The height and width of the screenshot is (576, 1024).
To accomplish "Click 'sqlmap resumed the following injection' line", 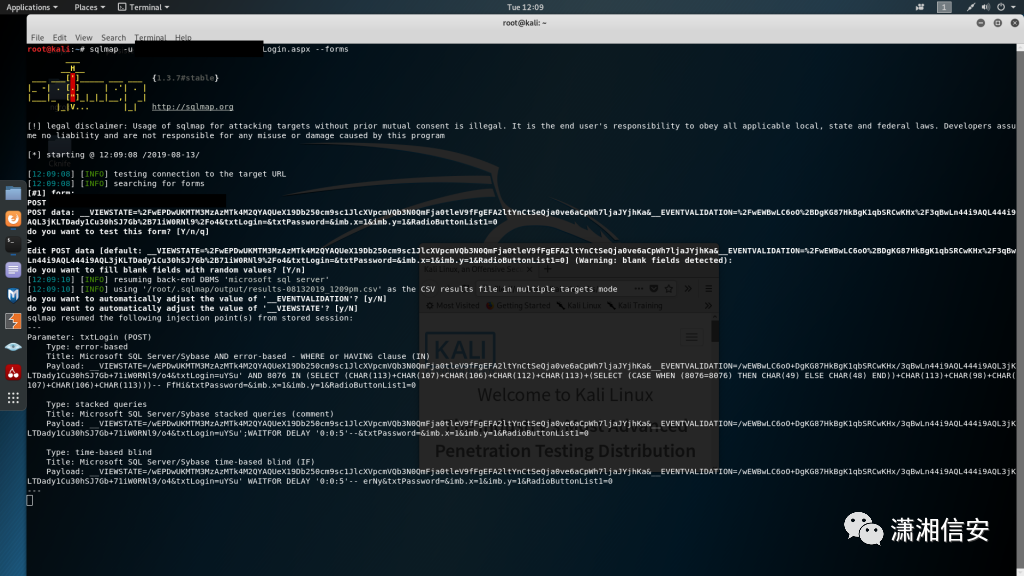I will click(x=190, y=318).
